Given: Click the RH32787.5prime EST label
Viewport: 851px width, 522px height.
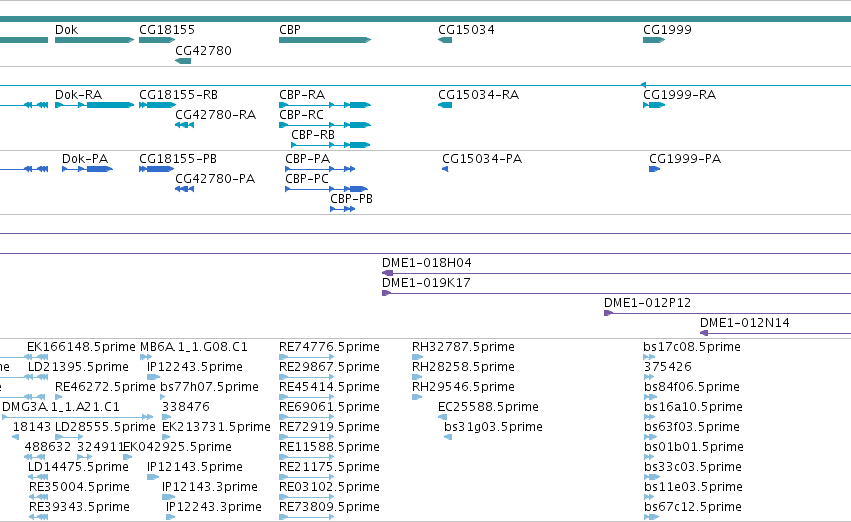Looking at the screenshot, I should [463, 347].
